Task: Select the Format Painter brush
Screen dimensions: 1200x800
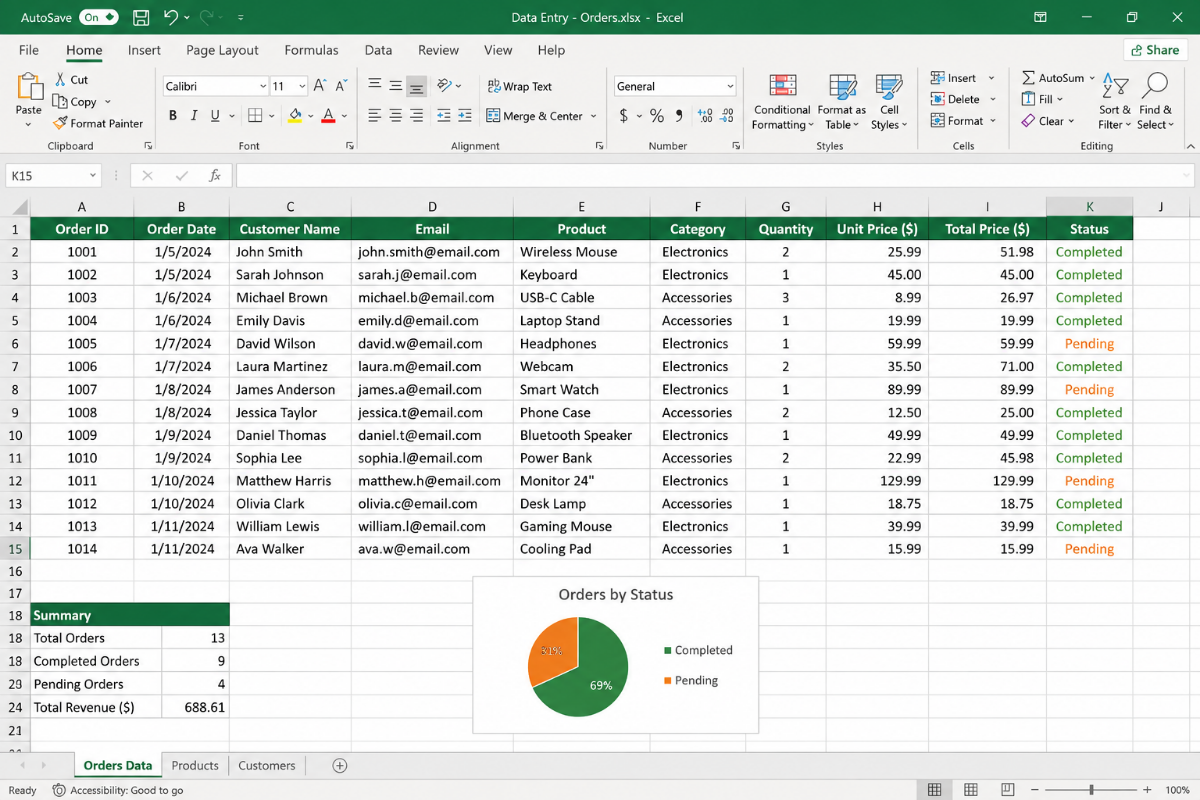Action: click(61, 123)
